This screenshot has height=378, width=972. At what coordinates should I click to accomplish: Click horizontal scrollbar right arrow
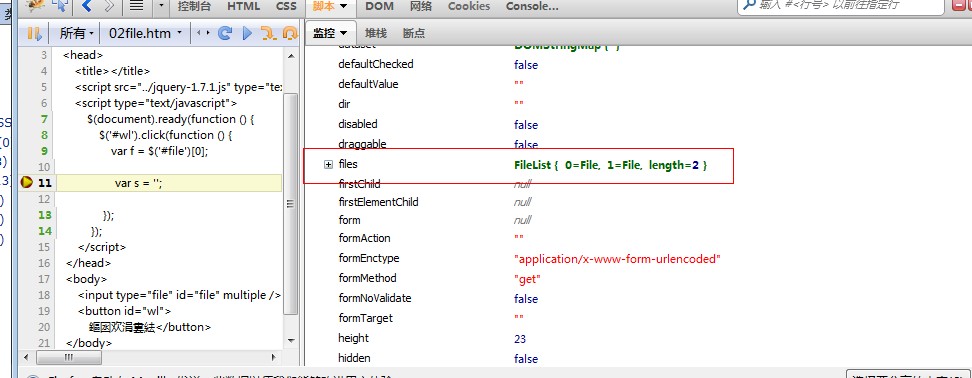[x=273, y=358]
